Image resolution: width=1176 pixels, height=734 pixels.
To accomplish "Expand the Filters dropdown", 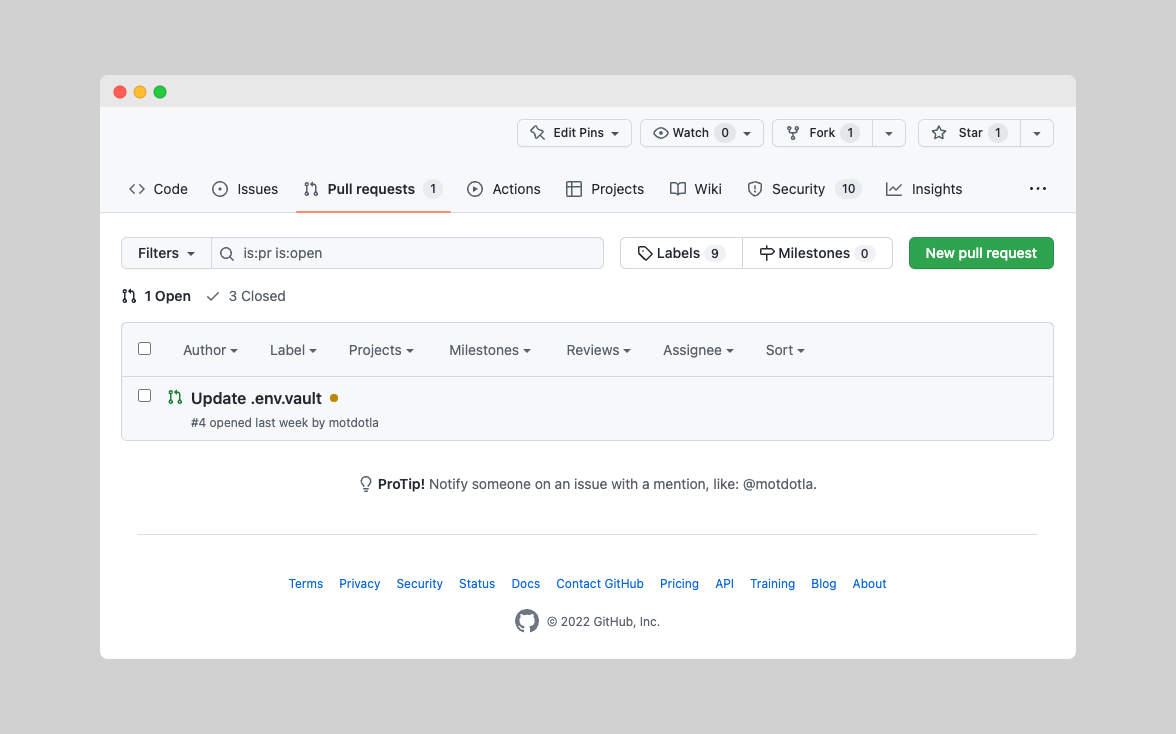I will (166, 253).
